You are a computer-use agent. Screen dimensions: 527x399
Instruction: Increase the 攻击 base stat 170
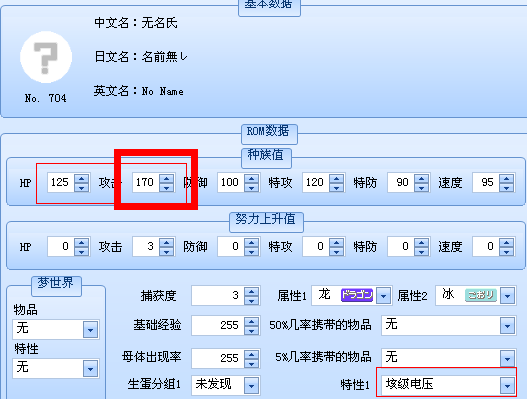click(x=166, y=178)
